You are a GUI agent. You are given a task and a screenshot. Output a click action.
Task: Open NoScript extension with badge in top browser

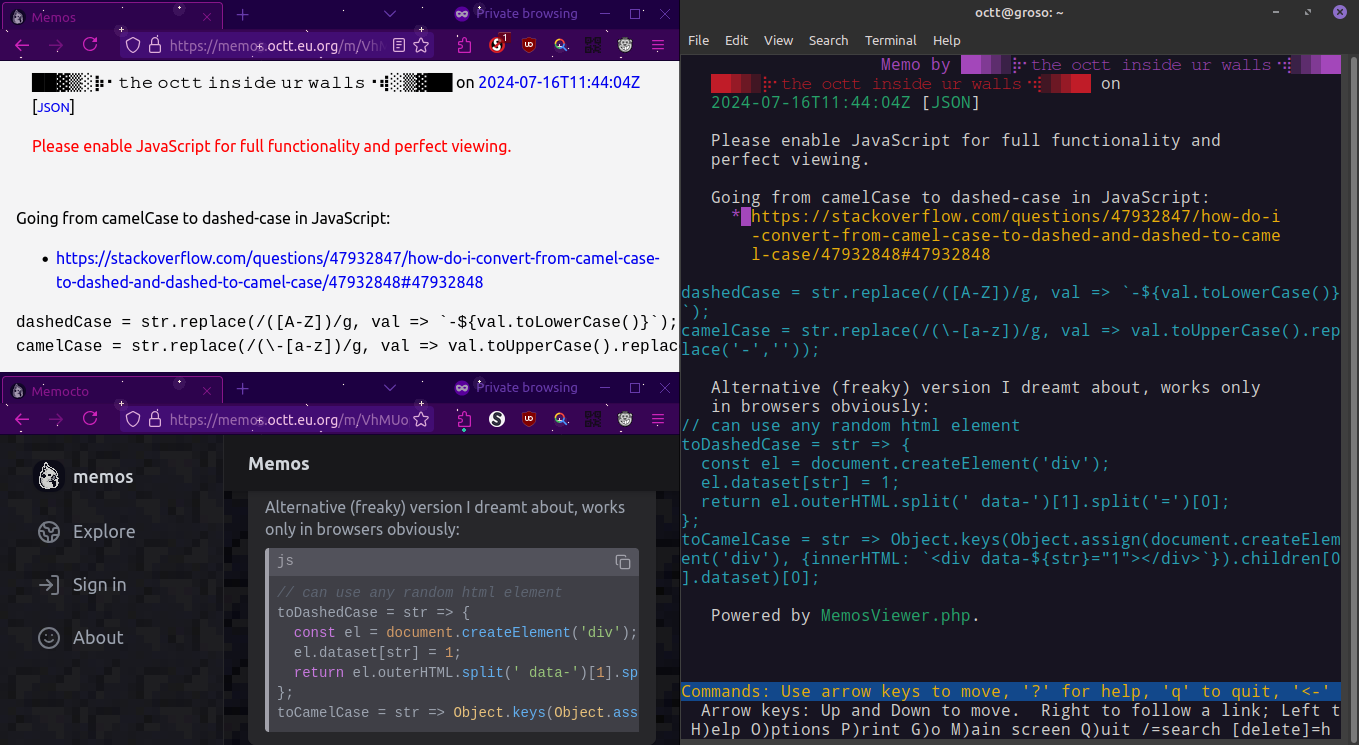(497, 44)
